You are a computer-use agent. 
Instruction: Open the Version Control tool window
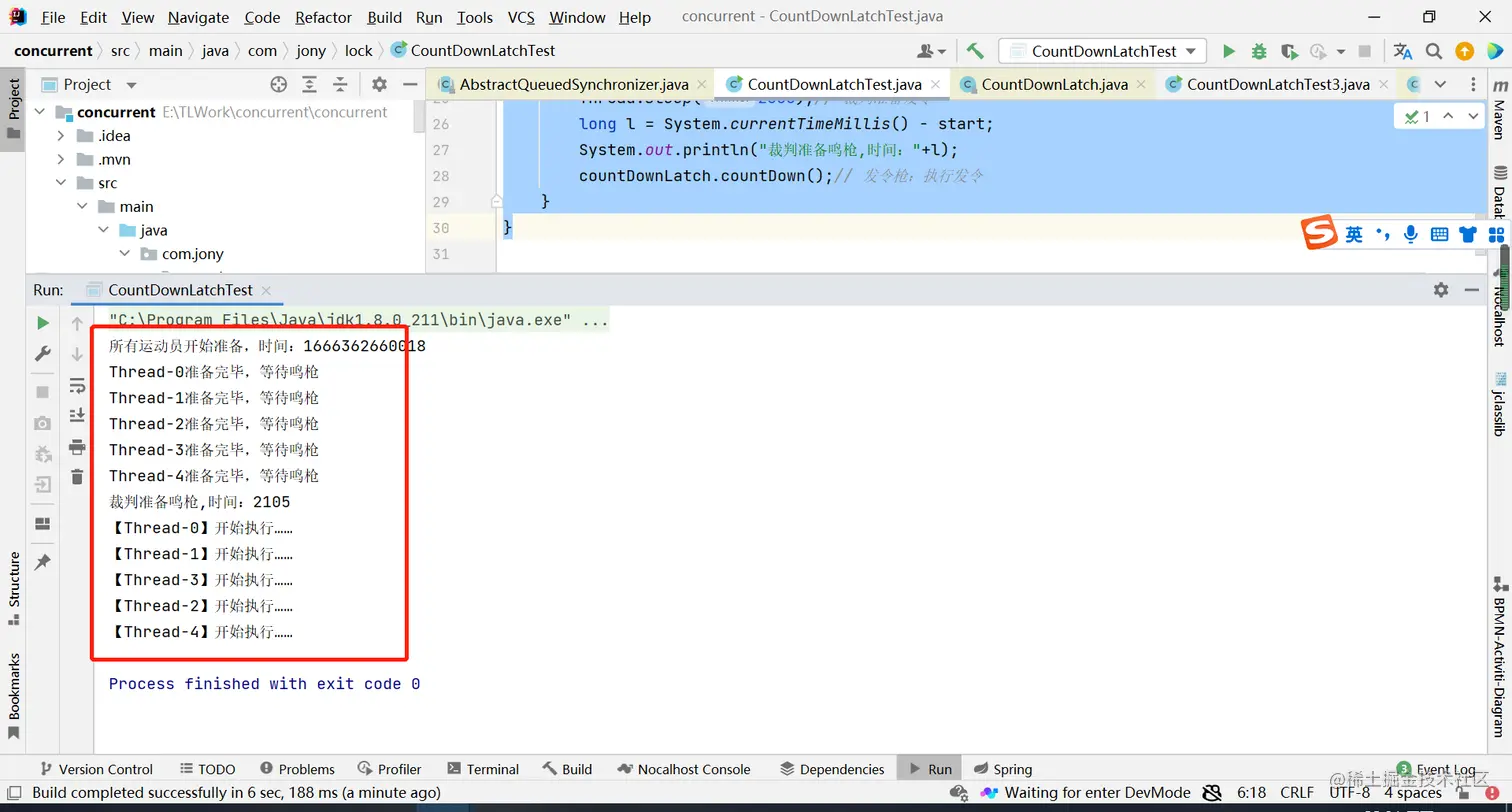click(96, 769)
